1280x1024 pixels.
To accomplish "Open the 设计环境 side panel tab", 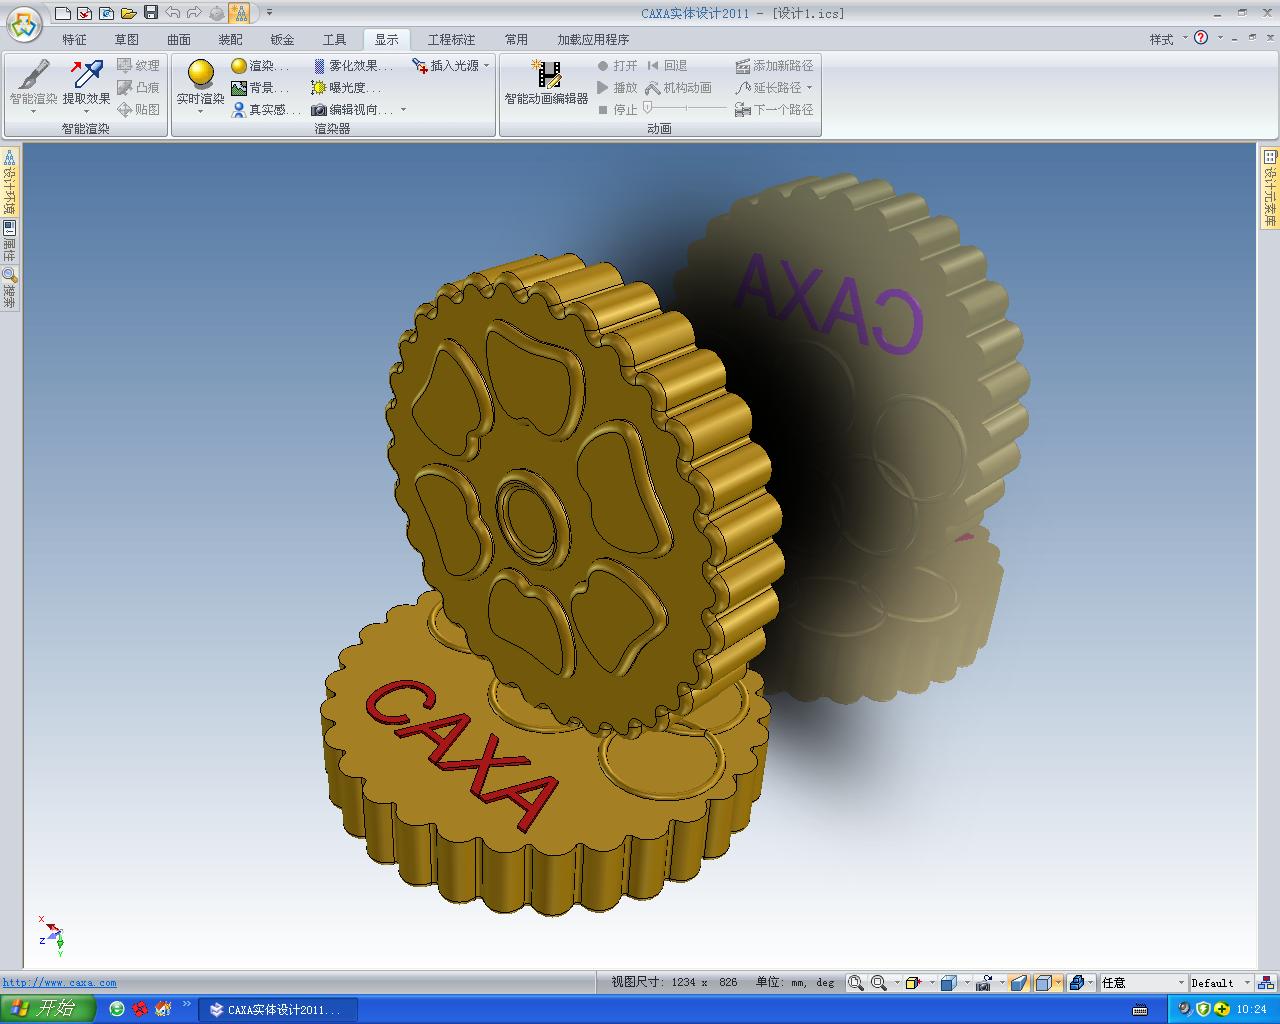I will 9,181.
